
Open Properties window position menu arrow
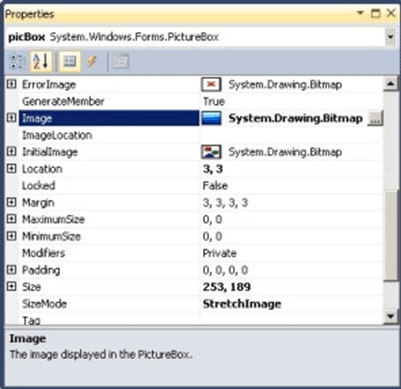coord(360,13)
